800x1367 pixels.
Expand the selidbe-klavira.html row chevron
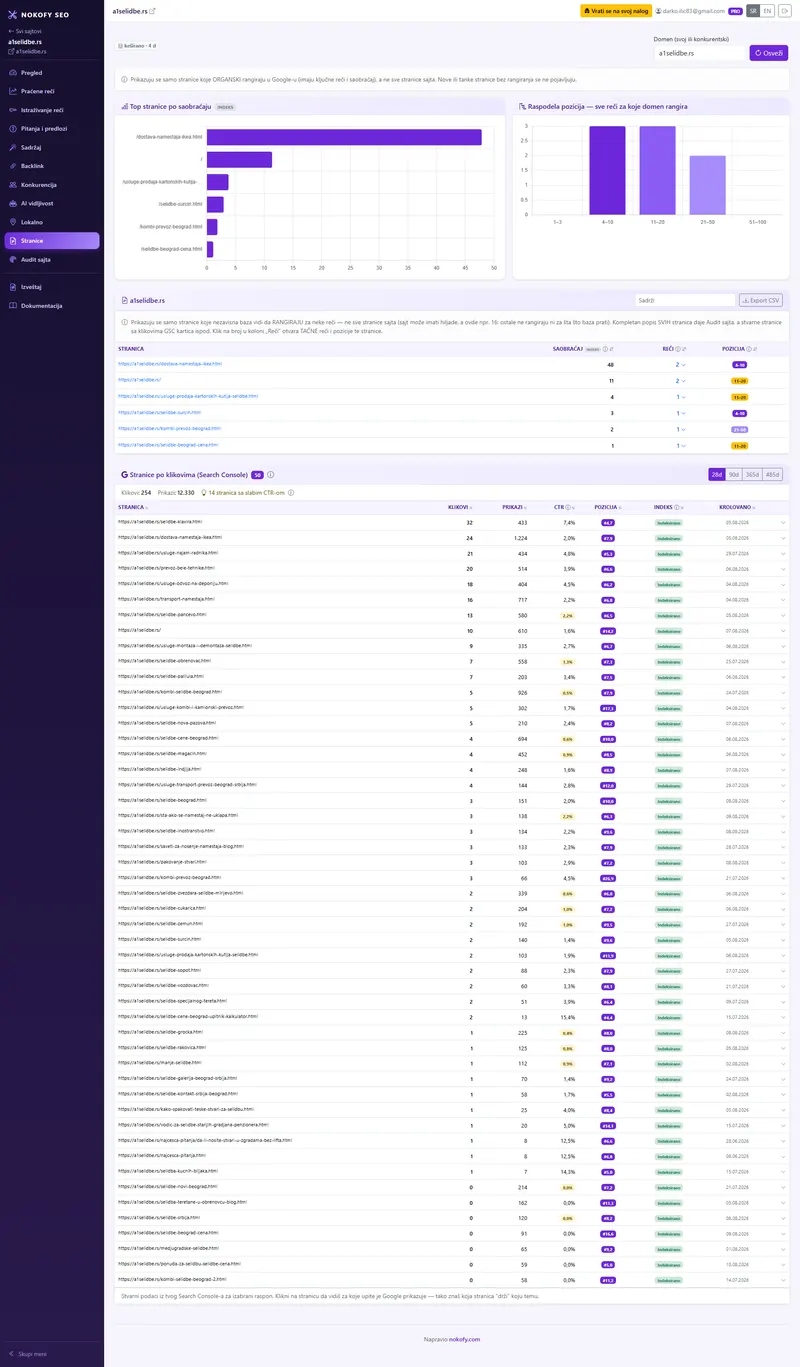click(784, 522)
